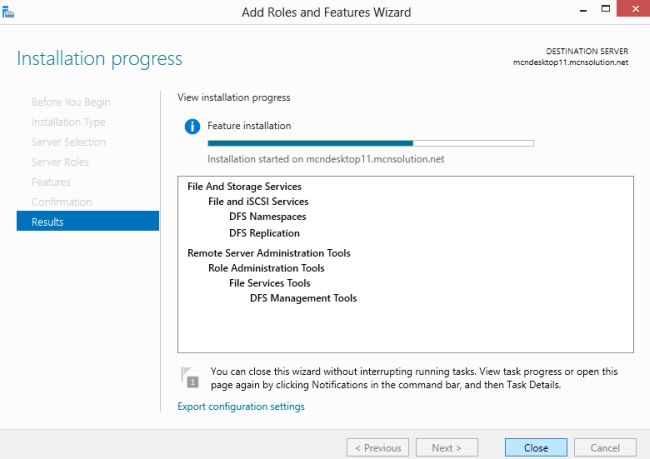Maximize the wizard window

click(x=606, y=9)
